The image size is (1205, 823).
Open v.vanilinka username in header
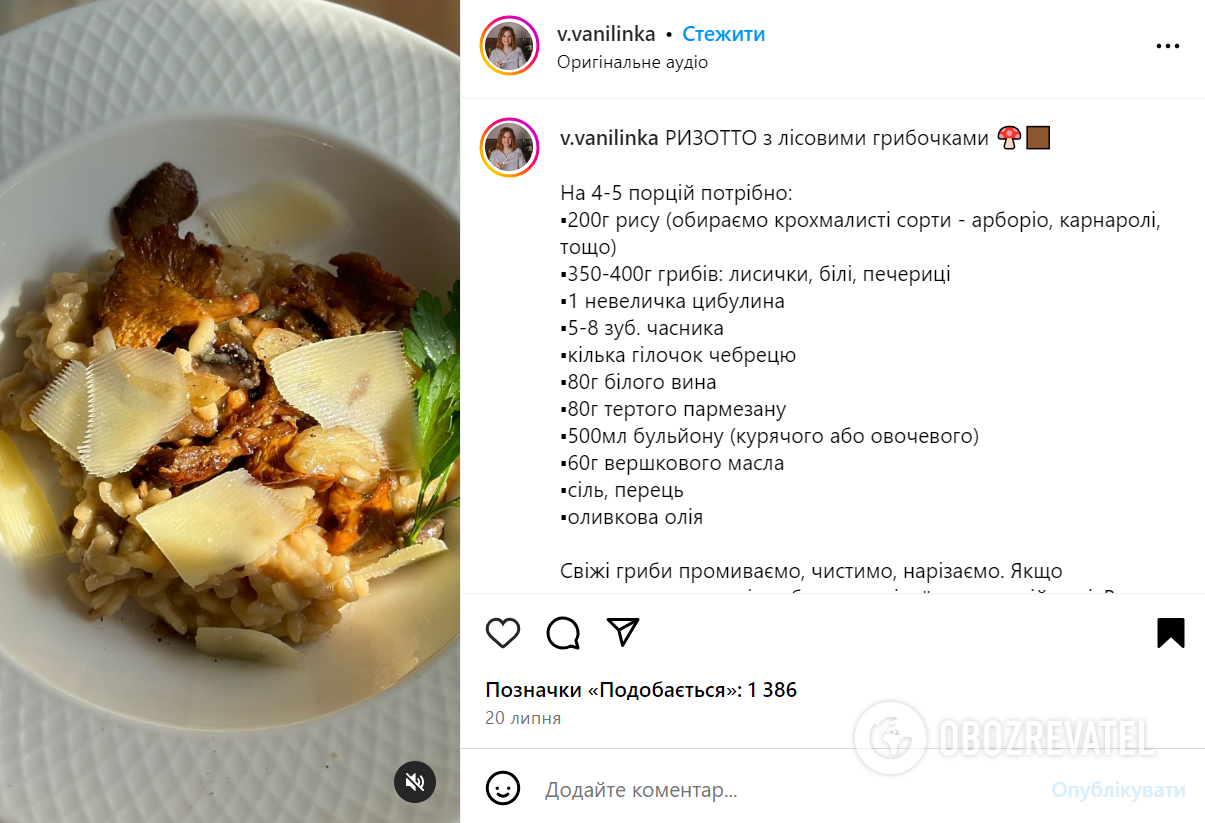click(x=606, y=34)
